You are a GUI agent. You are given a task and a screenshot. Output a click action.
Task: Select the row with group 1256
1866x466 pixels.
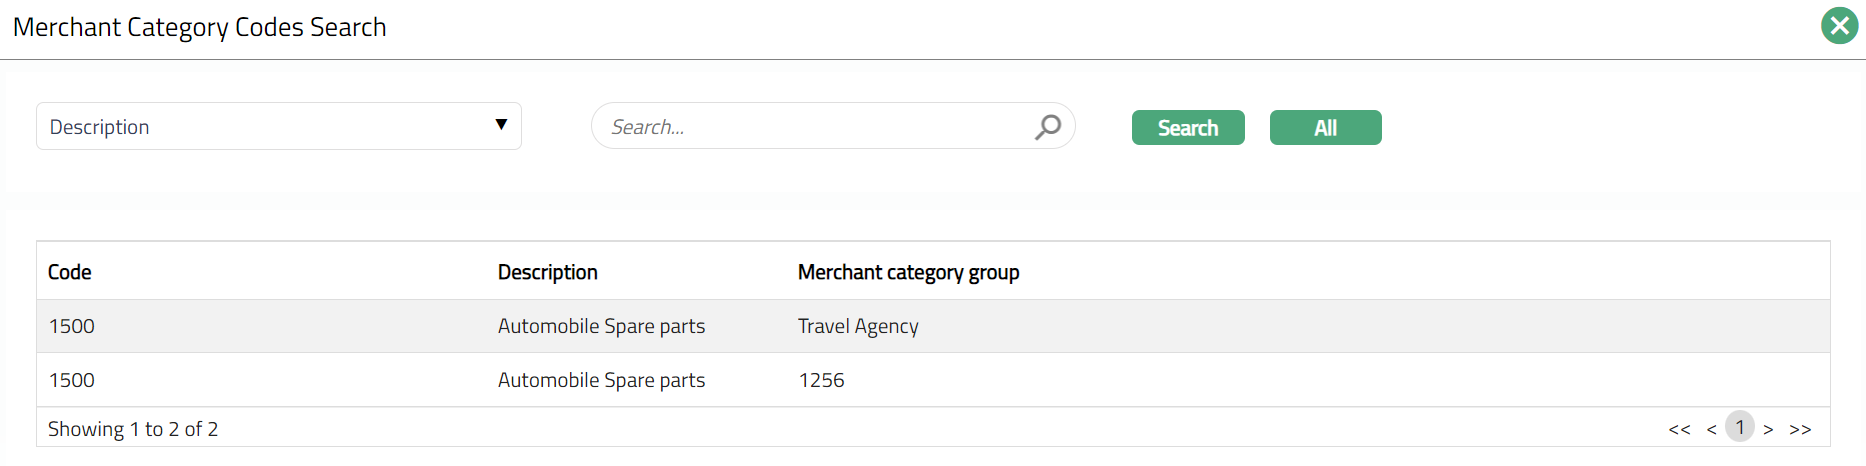click(821, 380)
